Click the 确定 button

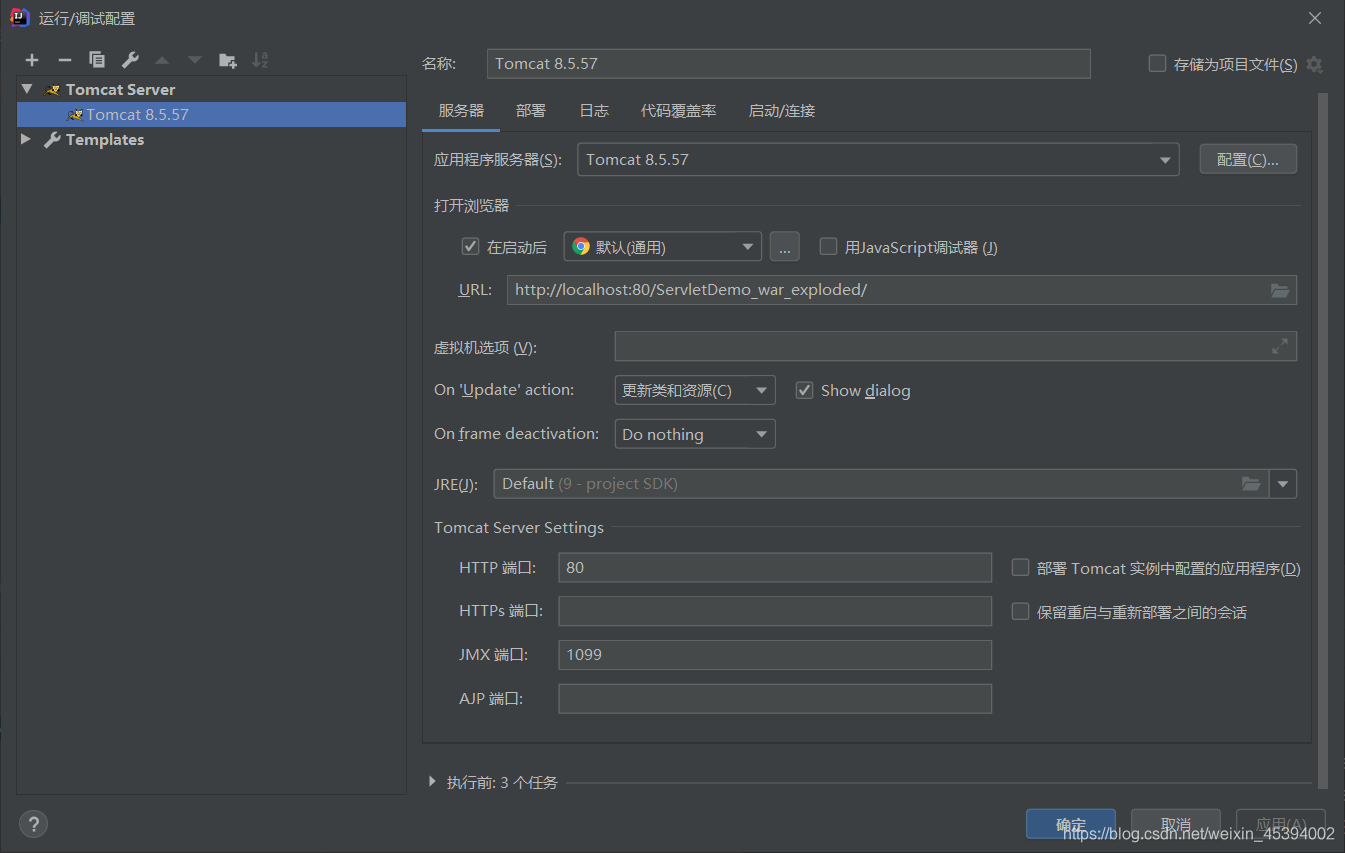pos(1071,824)
